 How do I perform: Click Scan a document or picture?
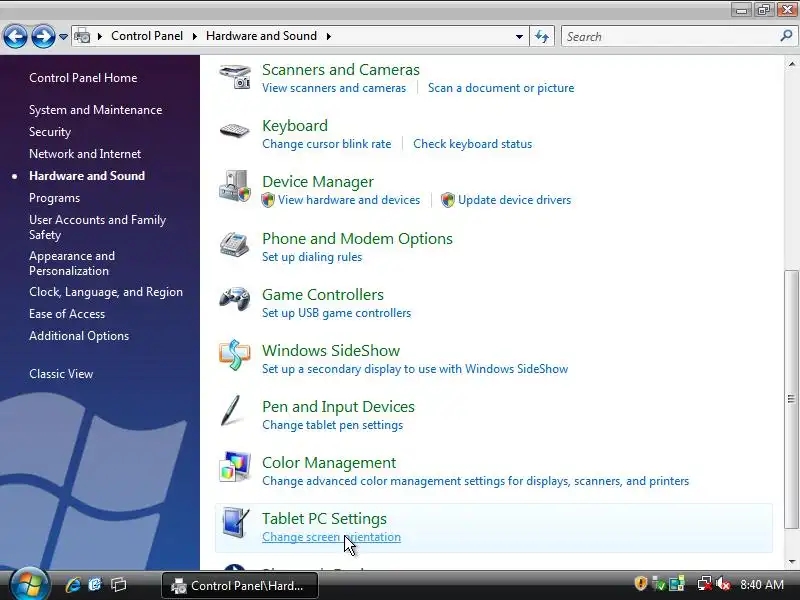501,88
